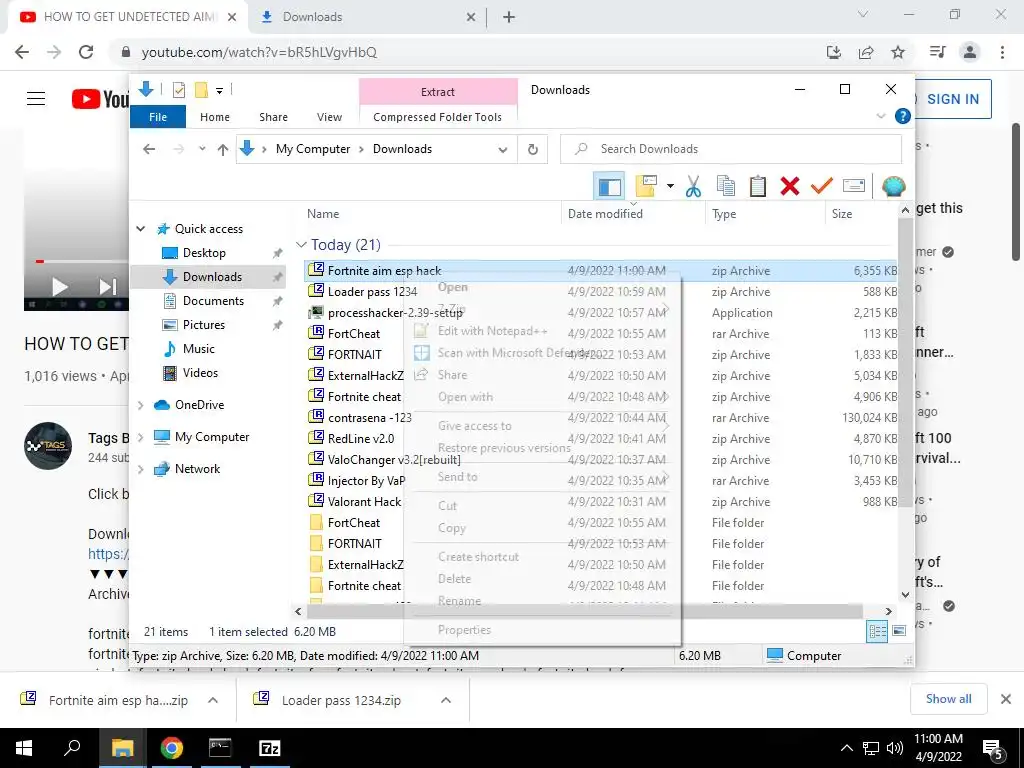Viewport: 1024px width, 768px height.
Task: Open Chrome media controls icon
Action: pos(937,52)
